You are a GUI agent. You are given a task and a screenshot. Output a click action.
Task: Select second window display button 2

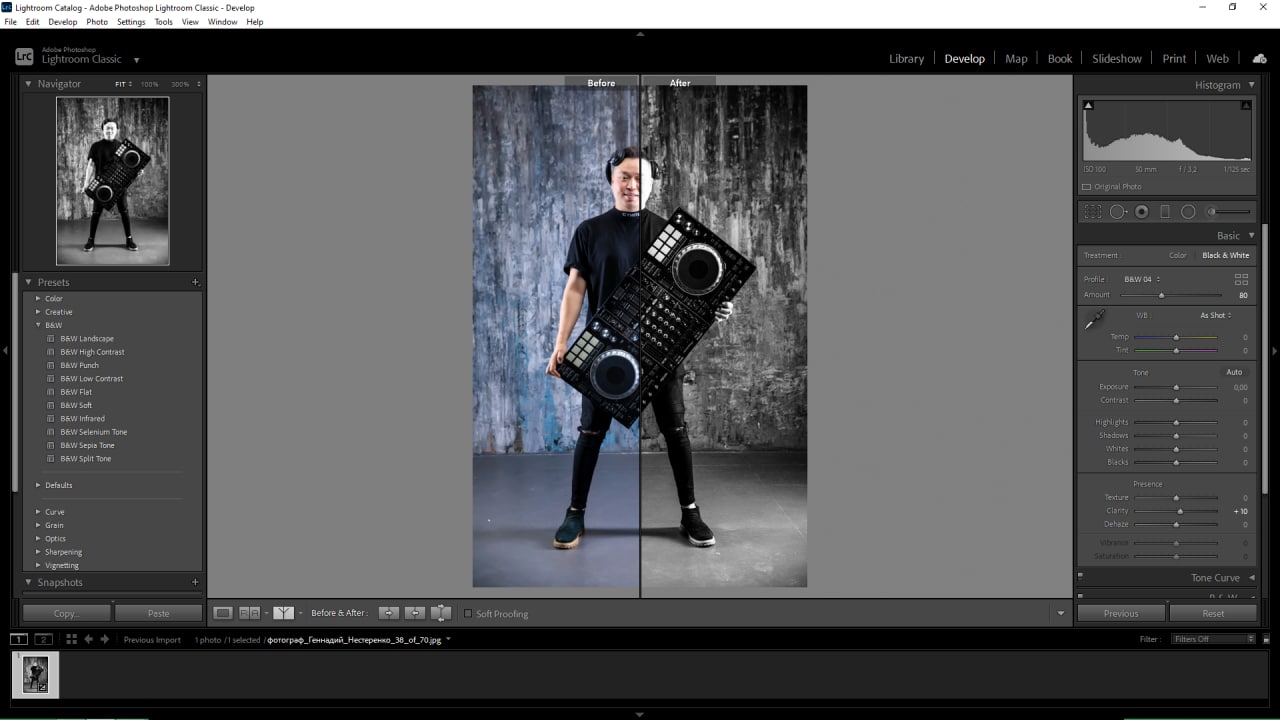click(x=43, y=639)
